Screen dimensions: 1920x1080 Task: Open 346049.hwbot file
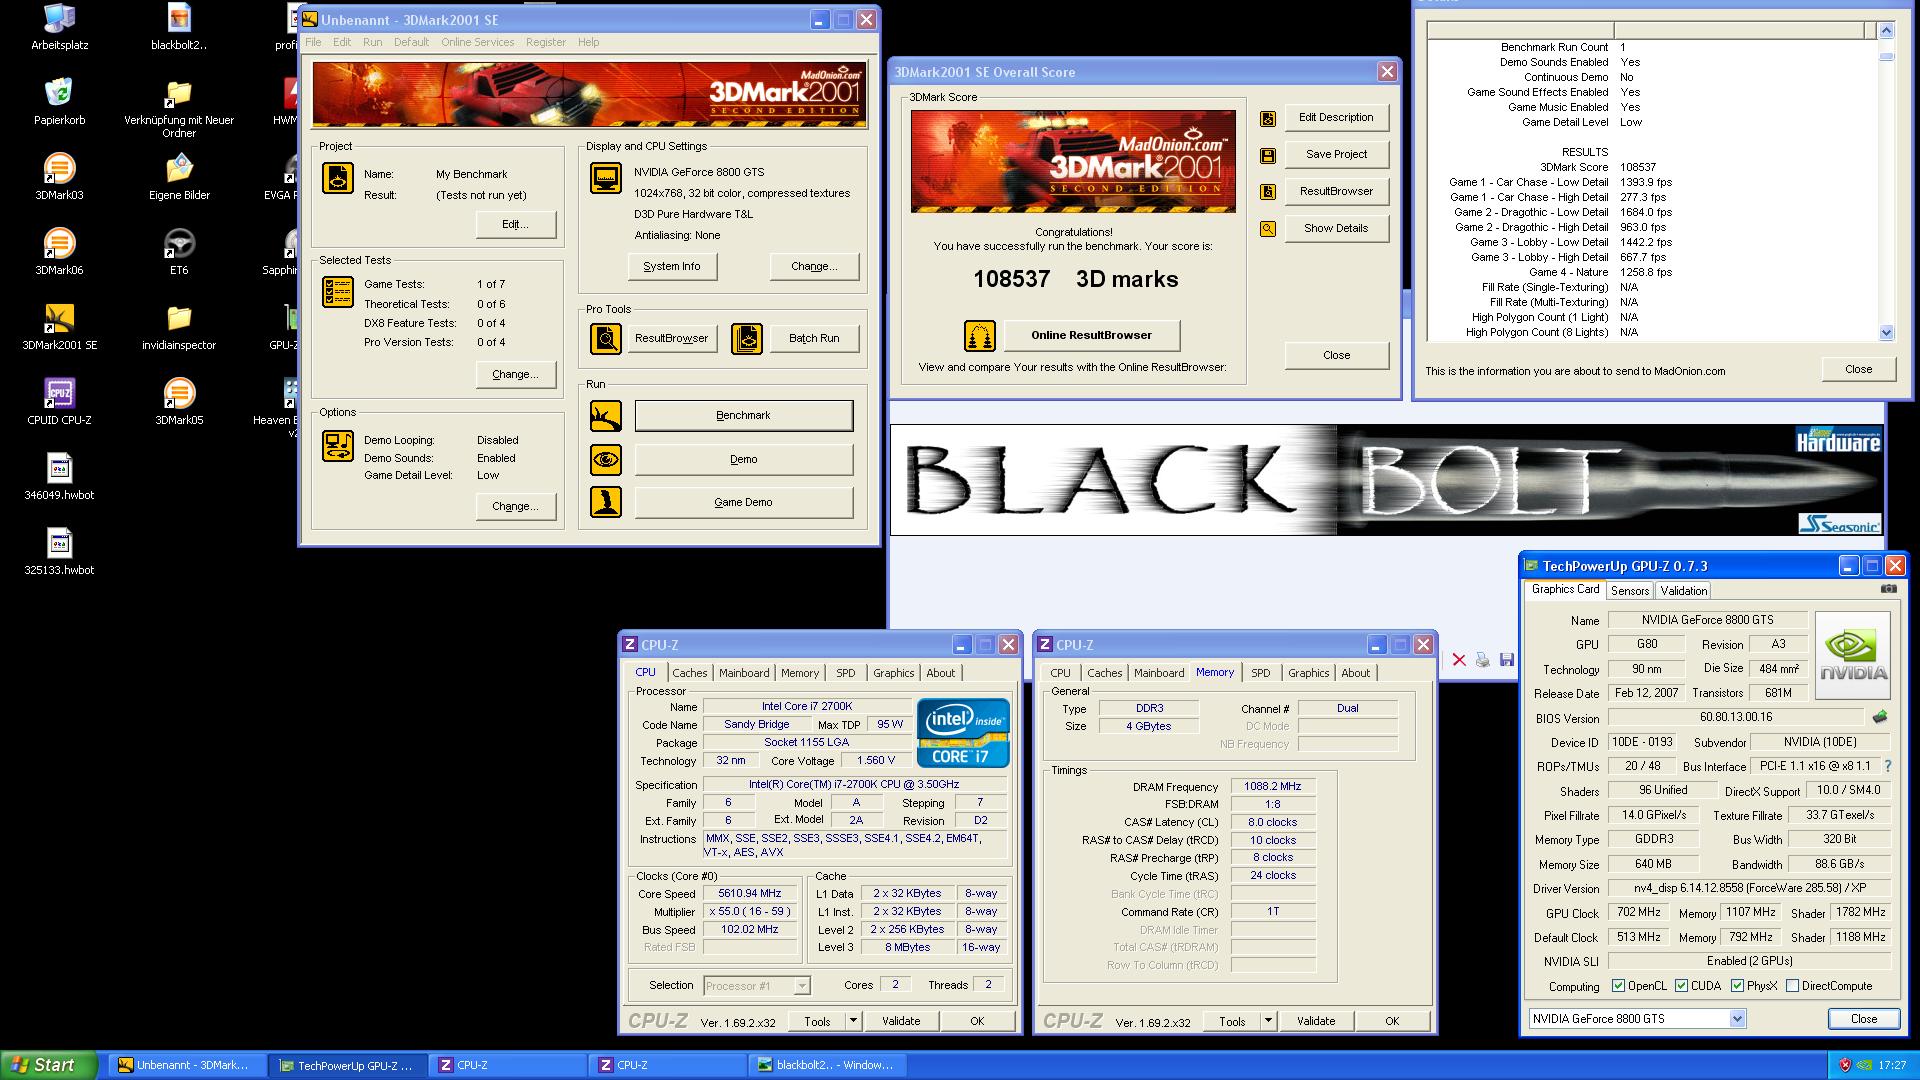(x=59, y=477)
